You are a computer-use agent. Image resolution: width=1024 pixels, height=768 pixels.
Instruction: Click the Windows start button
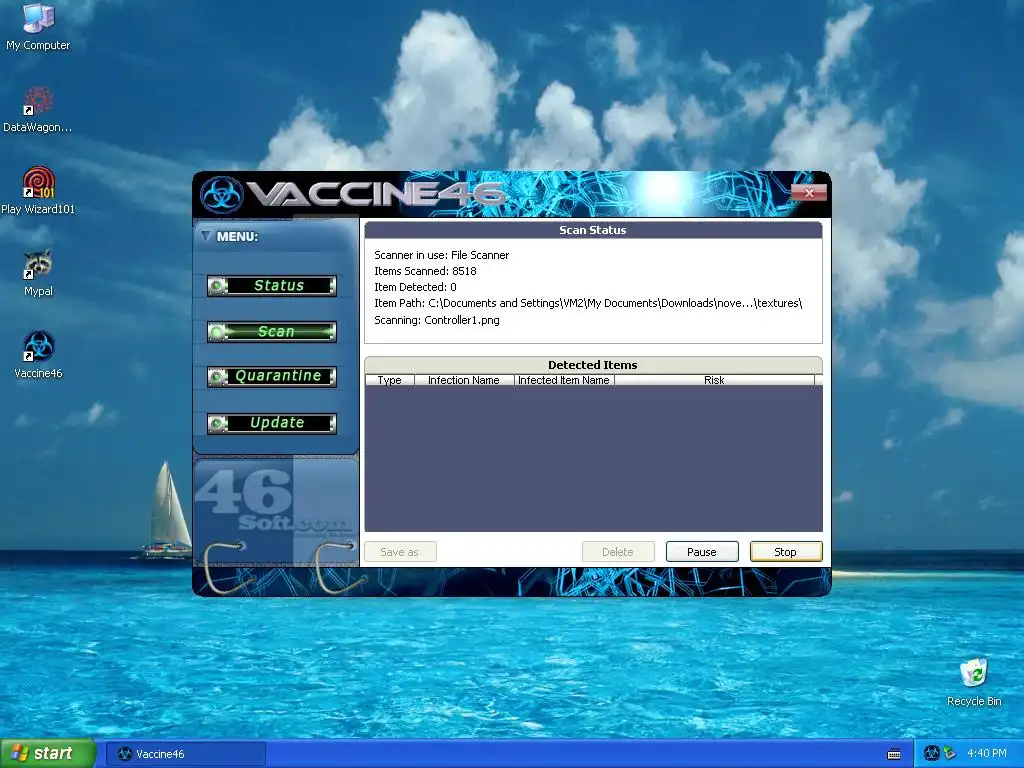click(x=47, y=753)
